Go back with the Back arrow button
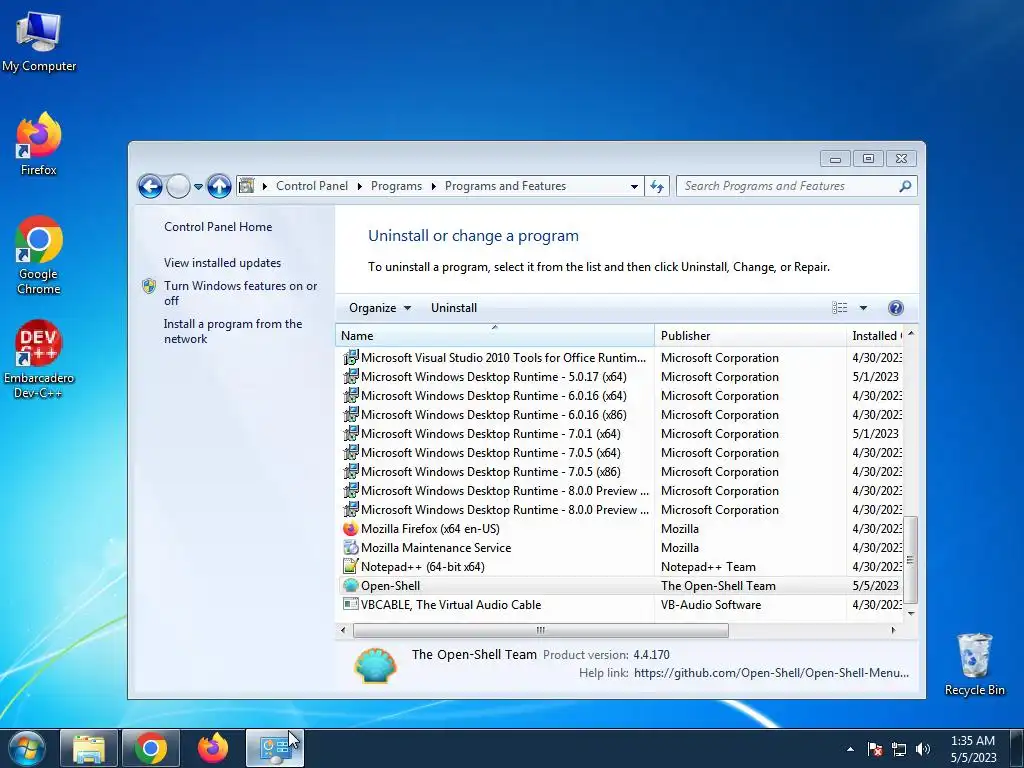Image resolution: width=1024 pixels, height=768 pixels. [x=150, y=187]
